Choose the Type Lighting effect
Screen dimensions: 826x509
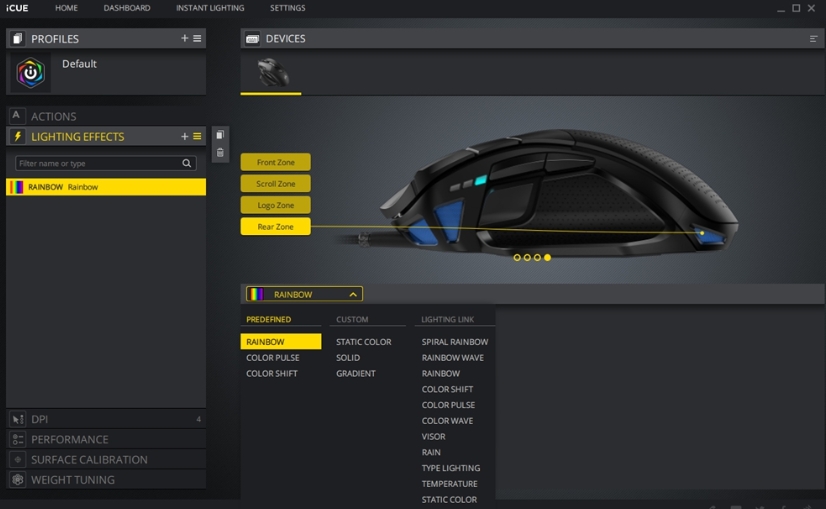coord(451,468)
